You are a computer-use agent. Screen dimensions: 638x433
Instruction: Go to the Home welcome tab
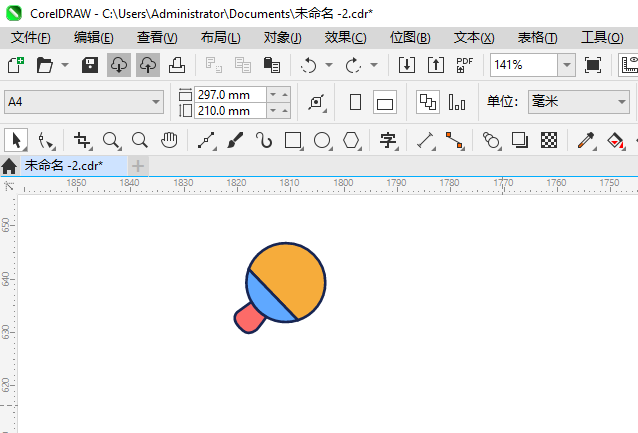coord(9,166)
